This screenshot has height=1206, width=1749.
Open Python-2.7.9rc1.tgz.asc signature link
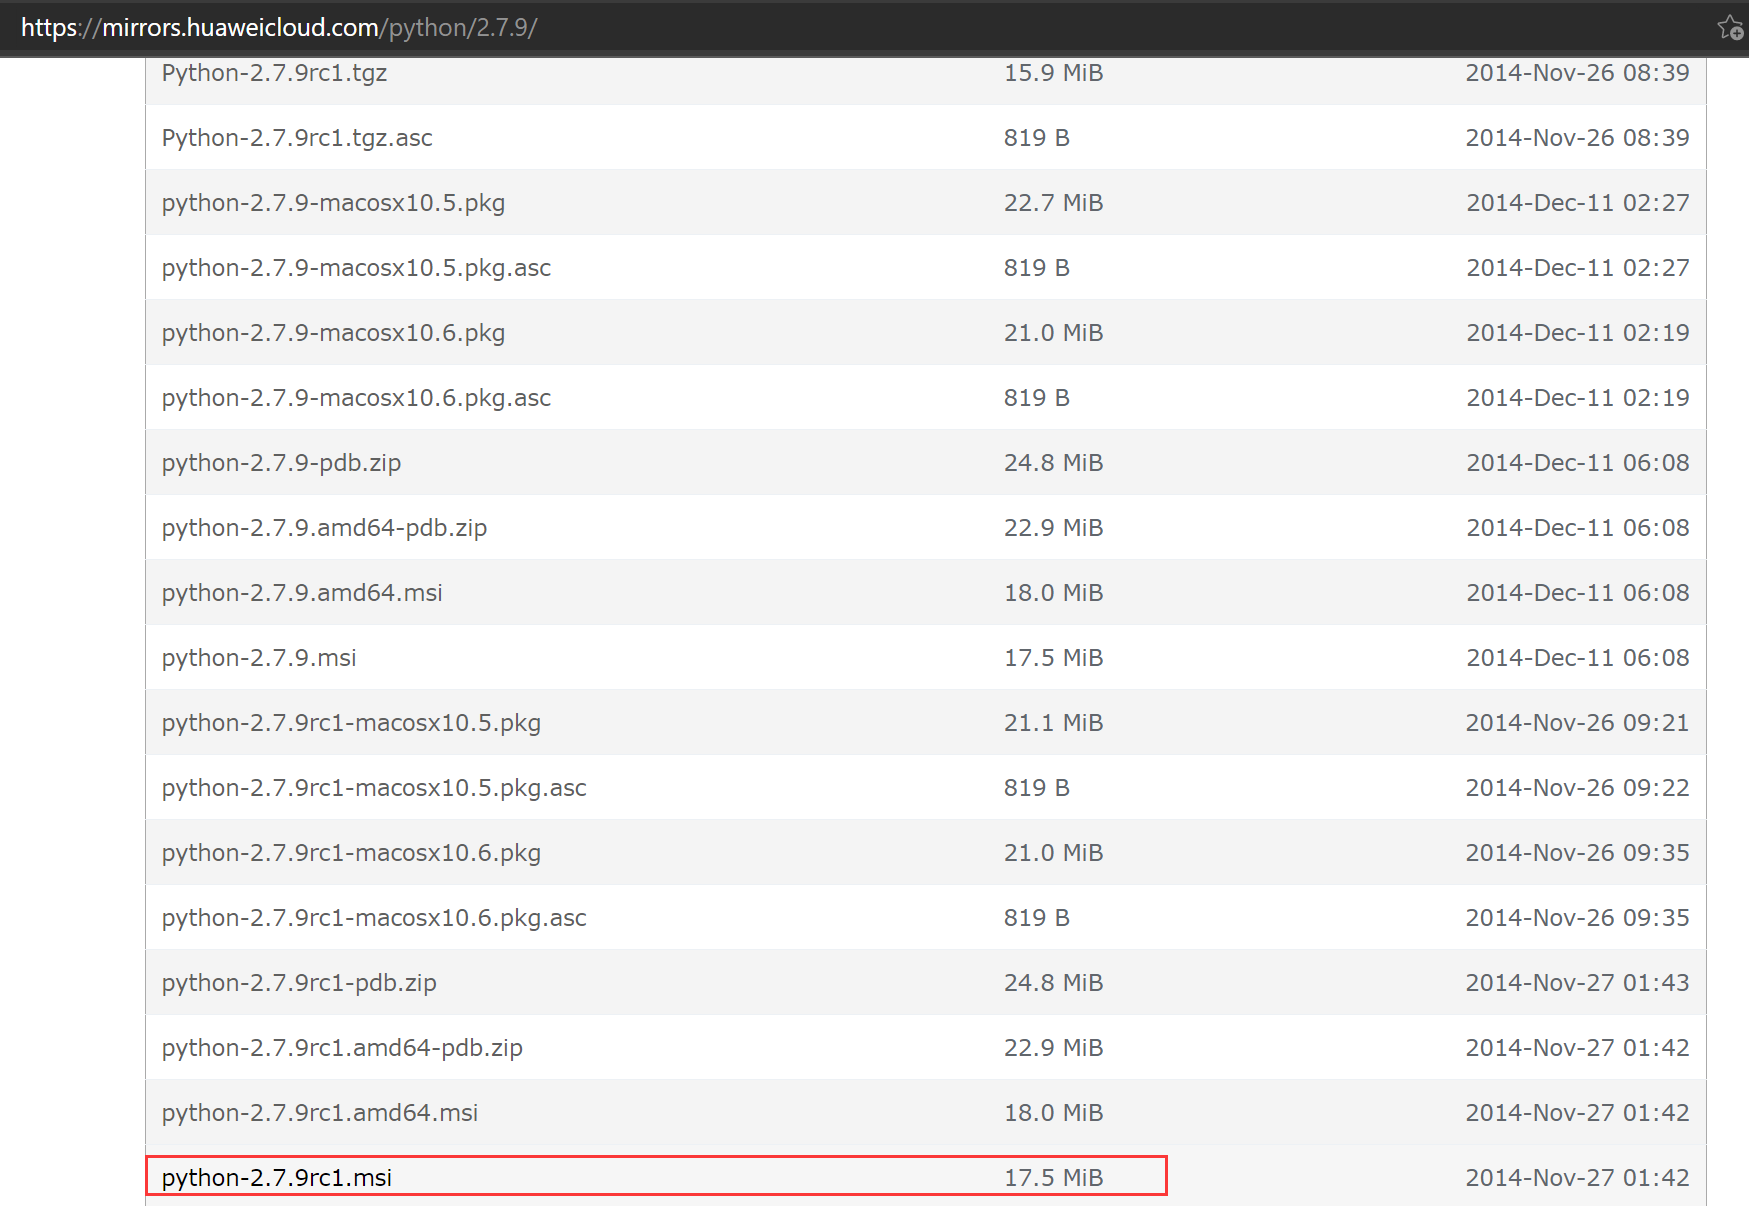tap(297, 138)
